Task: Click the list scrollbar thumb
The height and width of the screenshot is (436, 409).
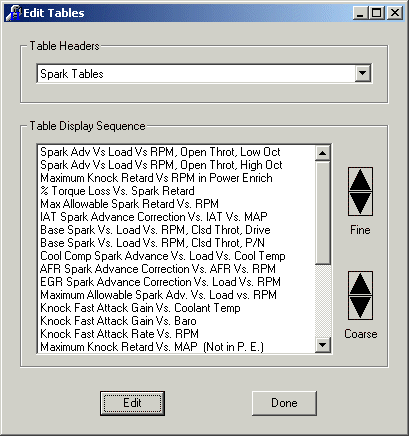Action: 322,213
